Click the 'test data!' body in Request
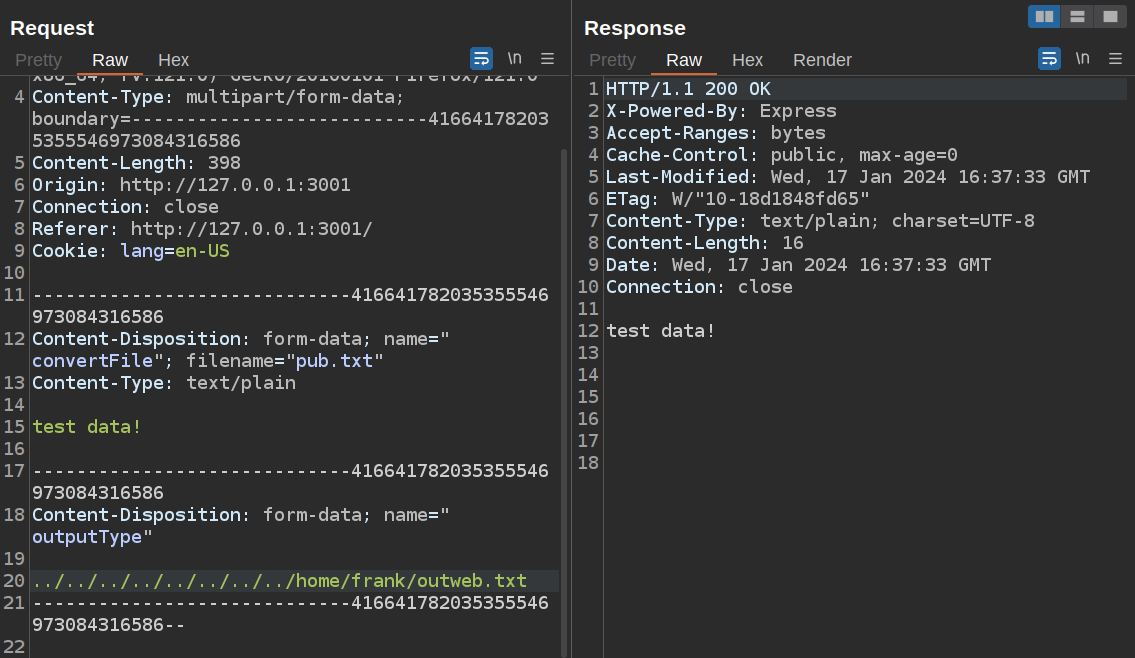This screenshot has height=658, width=1135. point(87,427)
